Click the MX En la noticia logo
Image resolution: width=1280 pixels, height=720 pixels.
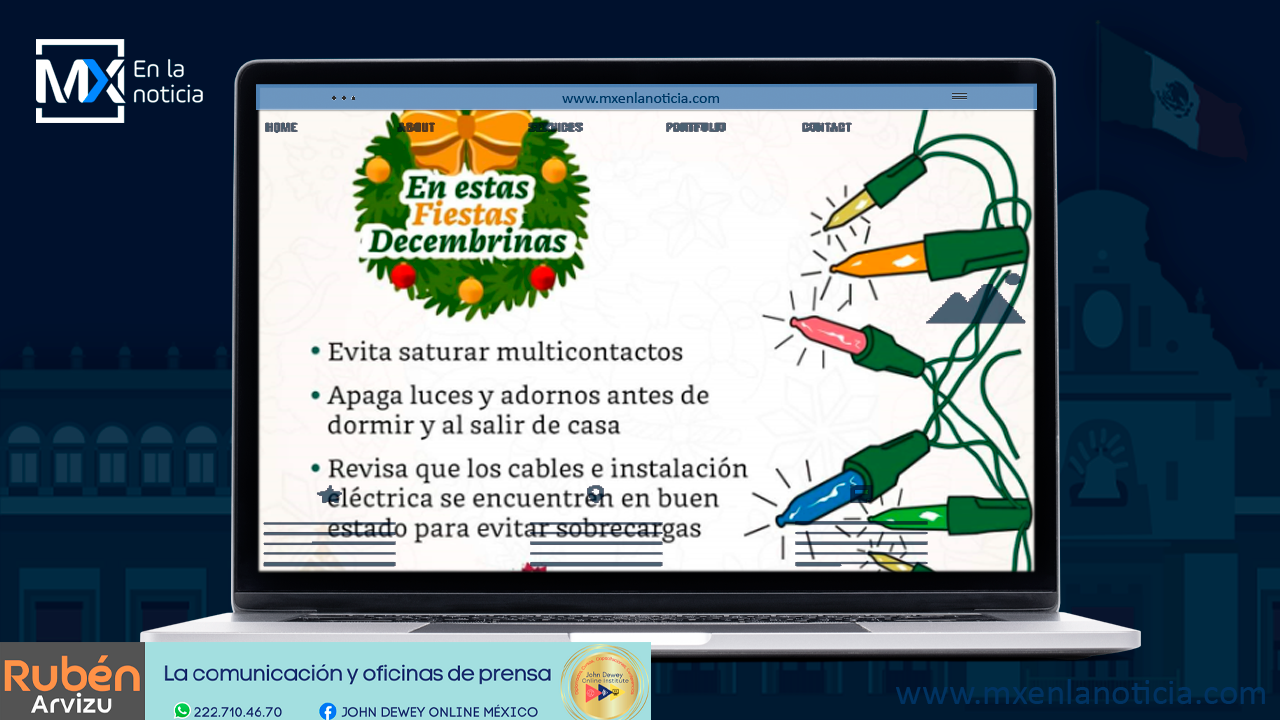(119, 81)
